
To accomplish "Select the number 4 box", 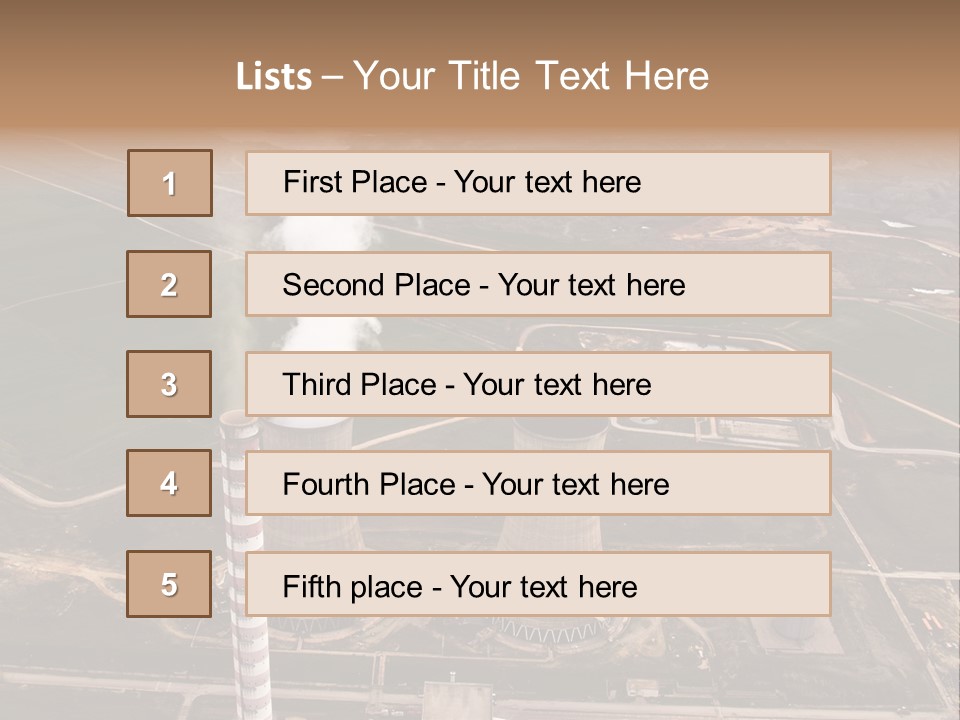I will pos(170,483).
